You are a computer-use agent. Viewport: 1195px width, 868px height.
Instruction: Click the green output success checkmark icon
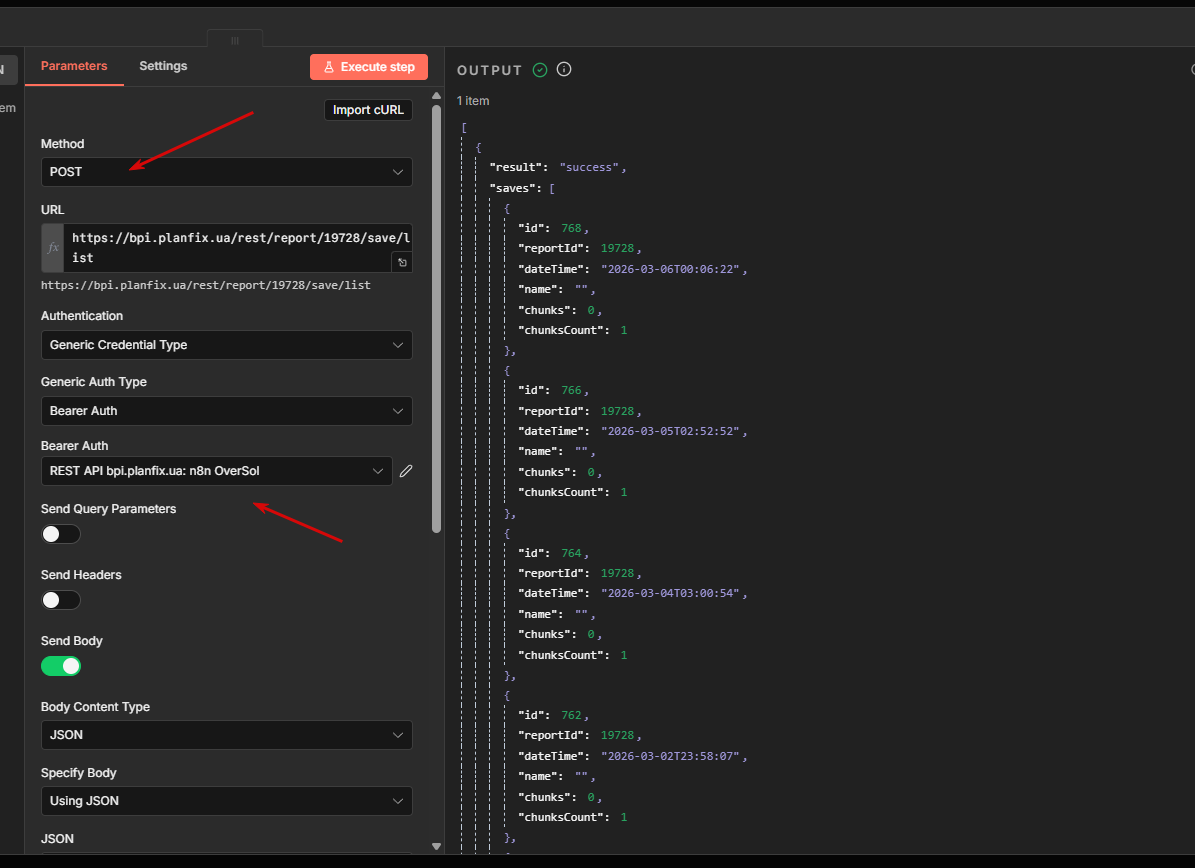[540, 70]
